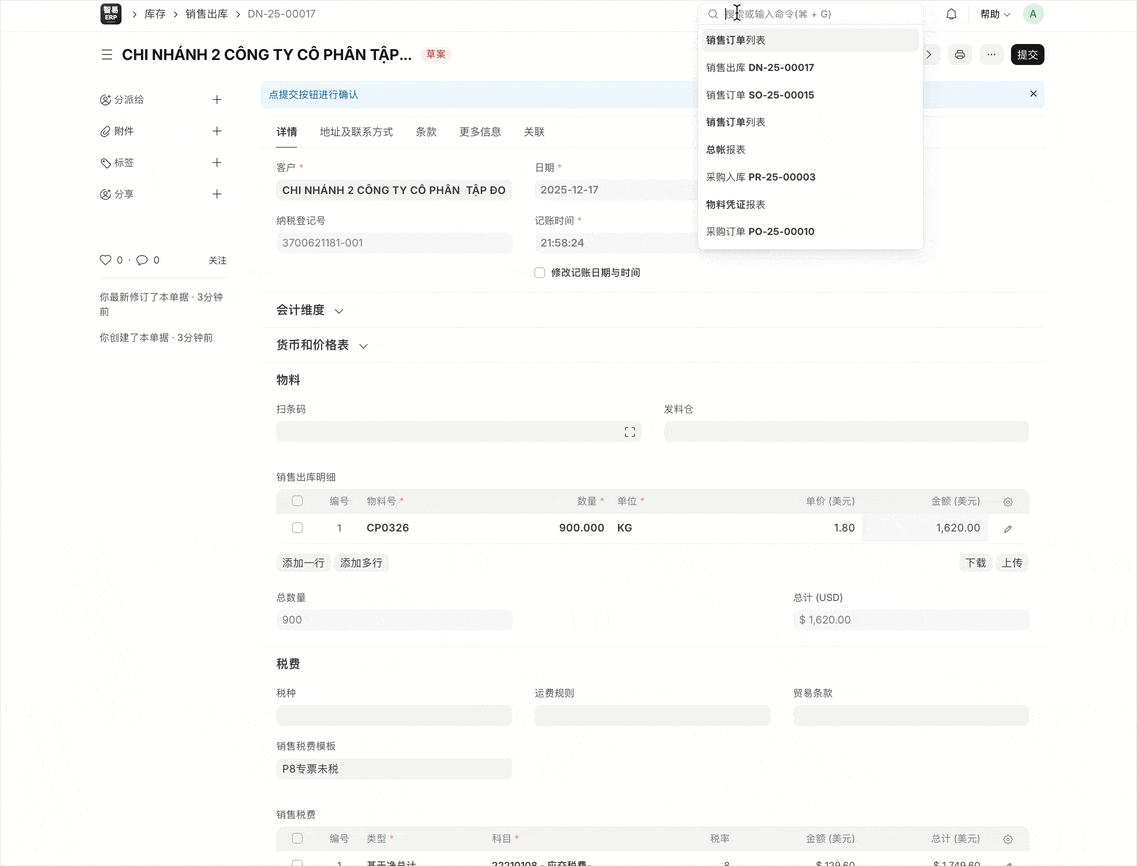Enable 修改记账日期与时间 checkbox
This screenshot has width=1137, height=866.
coord(540,273)
